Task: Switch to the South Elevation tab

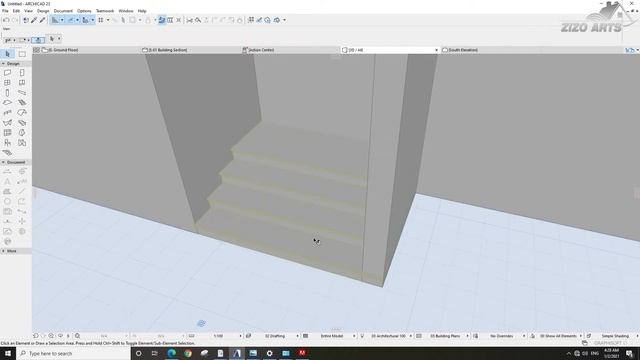Action: click(x=490, y=50)
